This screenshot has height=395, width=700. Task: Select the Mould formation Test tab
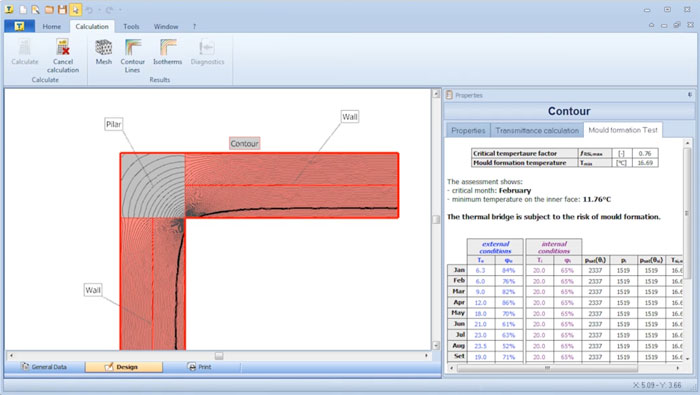pos(623,130)
